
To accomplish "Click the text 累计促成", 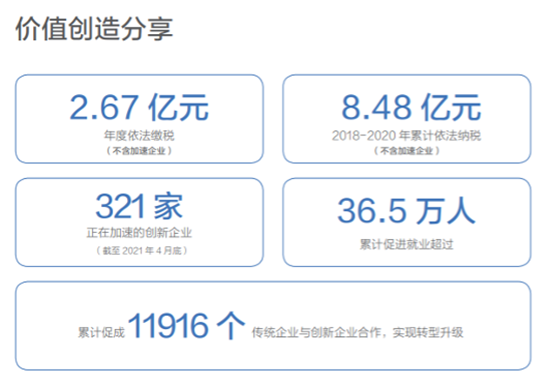I will point(101,332).
